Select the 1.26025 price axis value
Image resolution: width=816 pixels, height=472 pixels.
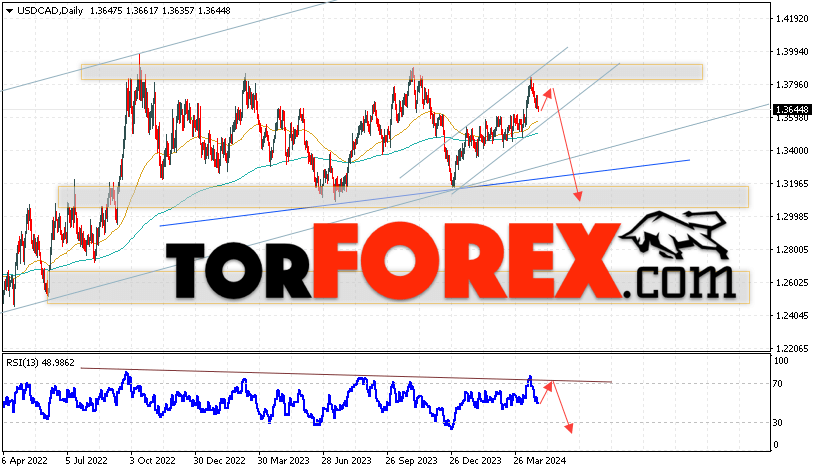[x=792, y=282]
